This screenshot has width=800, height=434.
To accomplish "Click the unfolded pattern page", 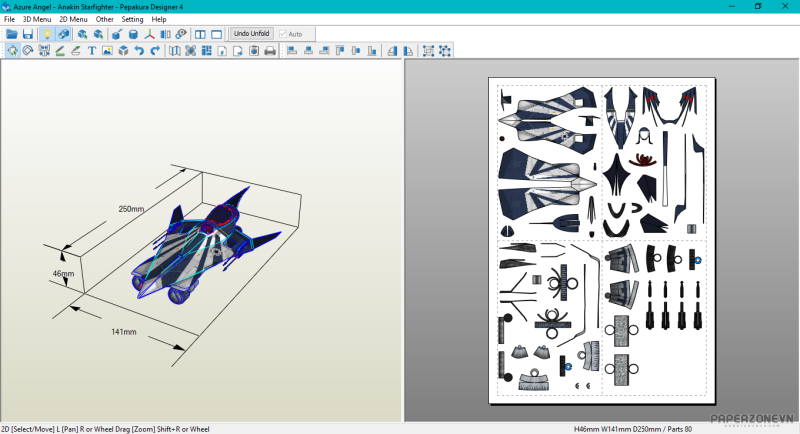I will pyautogui.click(x=602, y=241).
